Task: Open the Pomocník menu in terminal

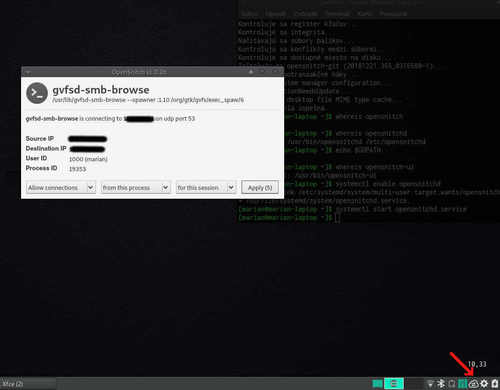Action: pos(393,14)
